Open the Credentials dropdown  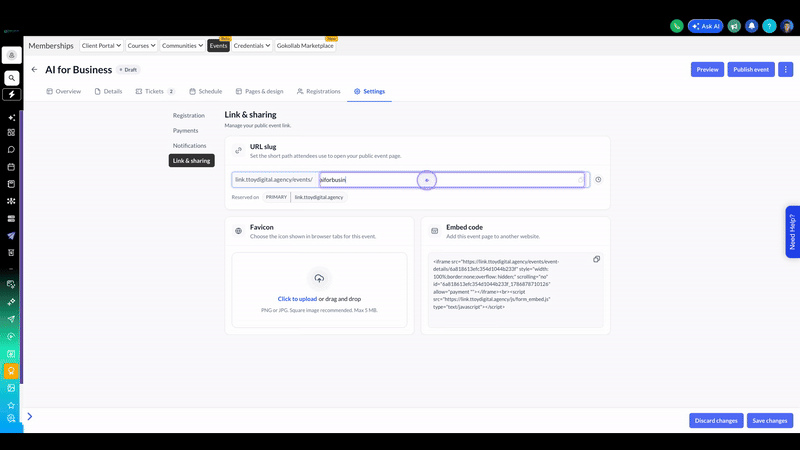click(252, 45)
